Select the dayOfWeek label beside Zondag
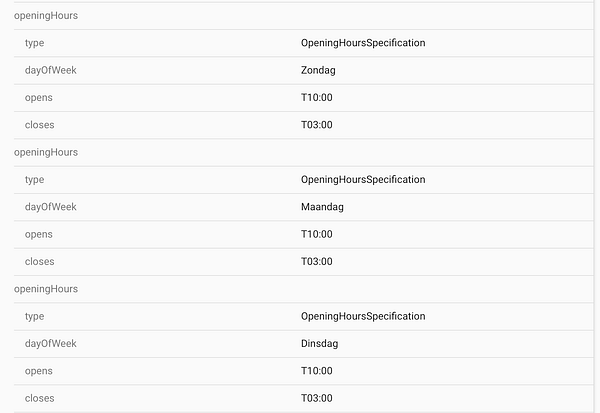 (x=50, y=71)
